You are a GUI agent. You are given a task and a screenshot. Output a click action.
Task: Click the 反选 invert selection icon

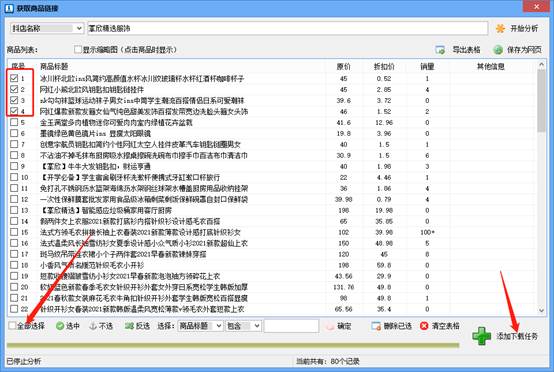129,326
